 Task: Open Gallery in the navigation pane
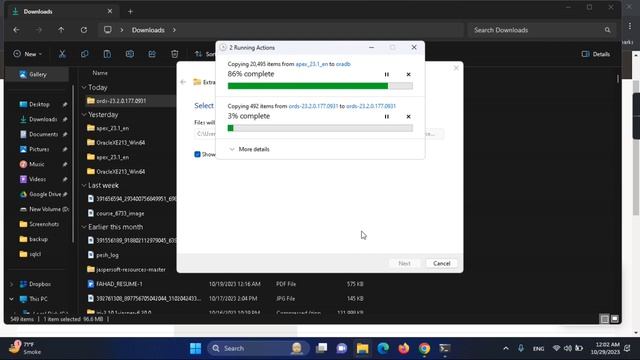38,74
